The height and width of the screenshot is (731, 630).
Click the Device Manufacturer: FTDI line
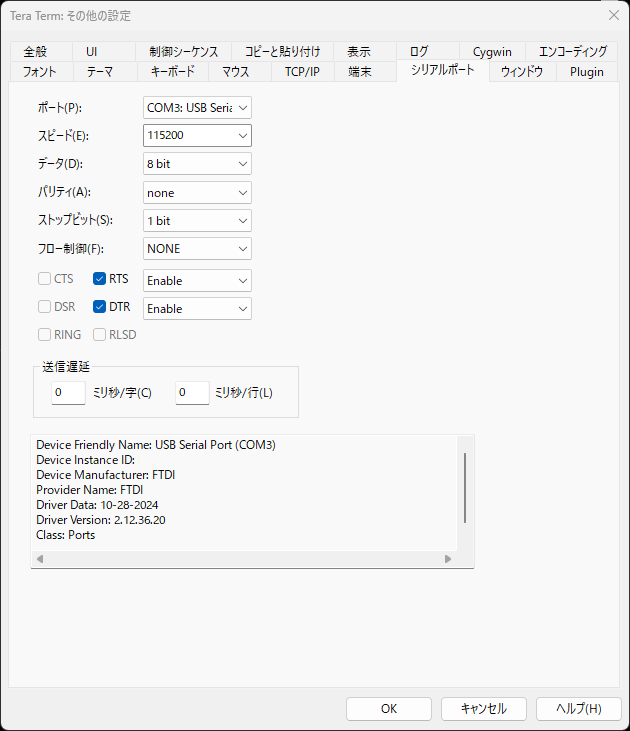pyautogui.click(x=105, y=475)
